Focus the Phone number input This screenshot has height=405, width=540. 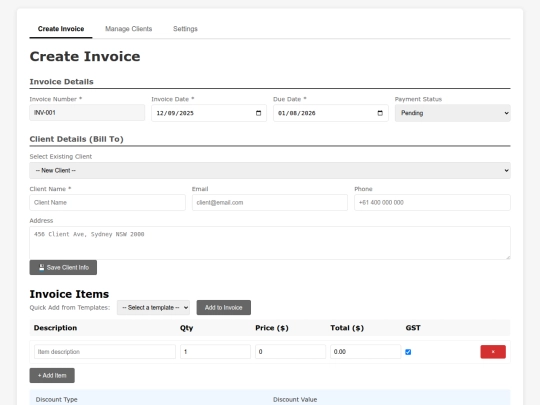pyautogui.click(x=432, y=202)
